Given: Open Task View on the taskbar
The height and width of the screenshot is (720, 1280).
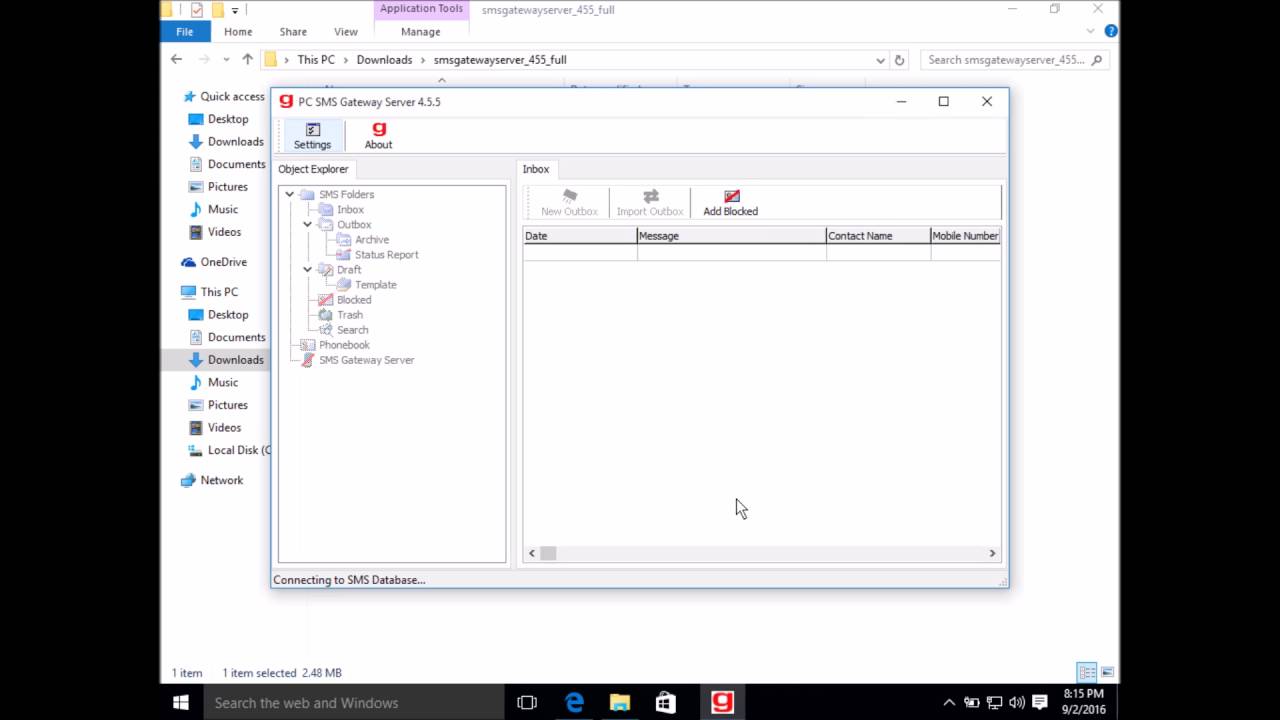Looking at the screenshot, I should coord(527,703).
